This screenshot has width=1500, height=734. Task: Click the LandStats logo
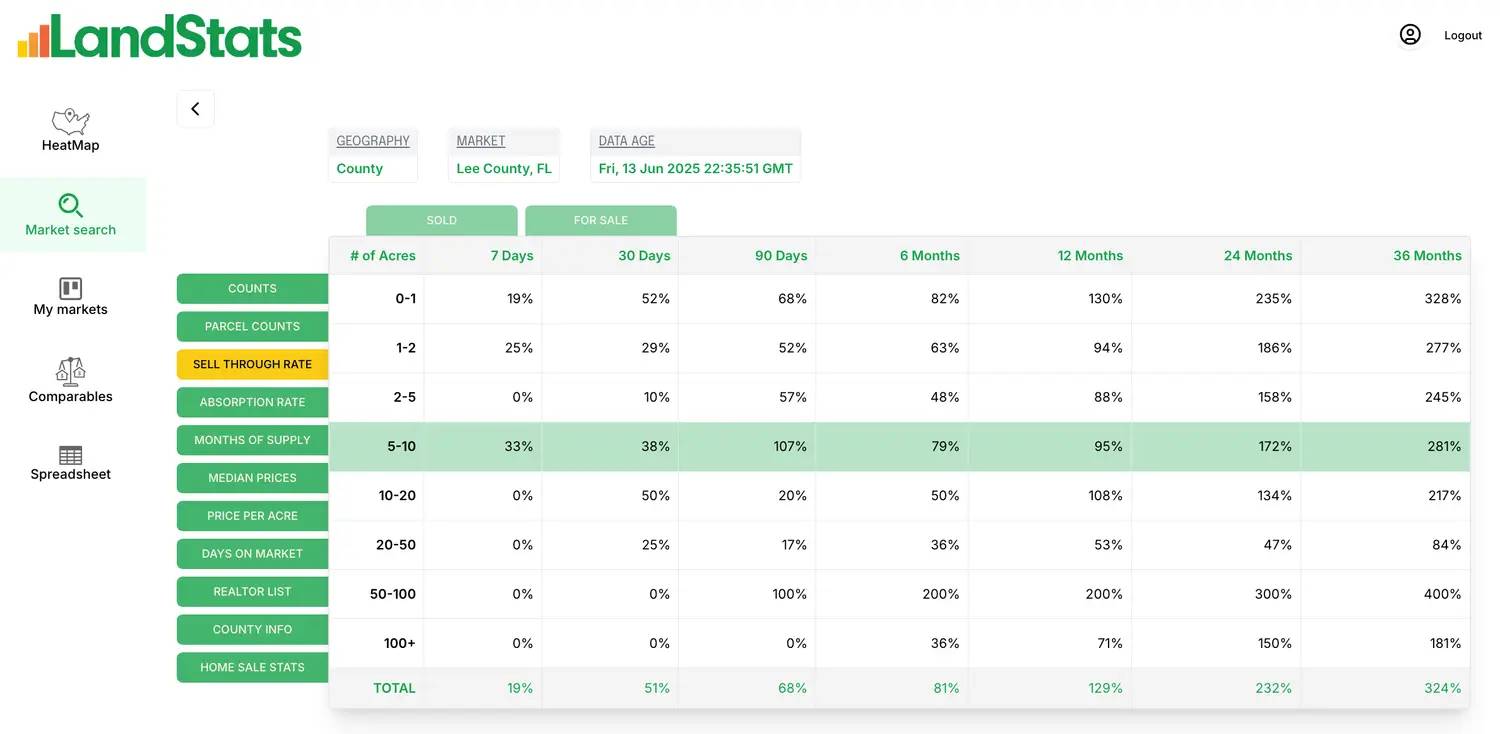[160, 37]
